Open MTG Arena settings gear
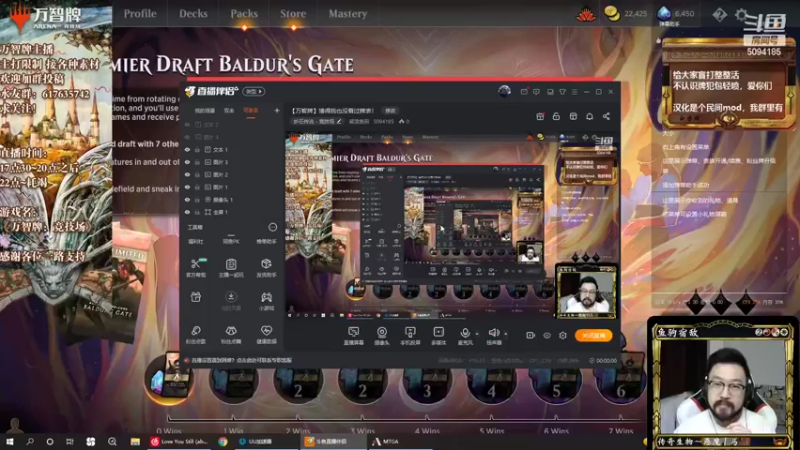 click(741, 14)
